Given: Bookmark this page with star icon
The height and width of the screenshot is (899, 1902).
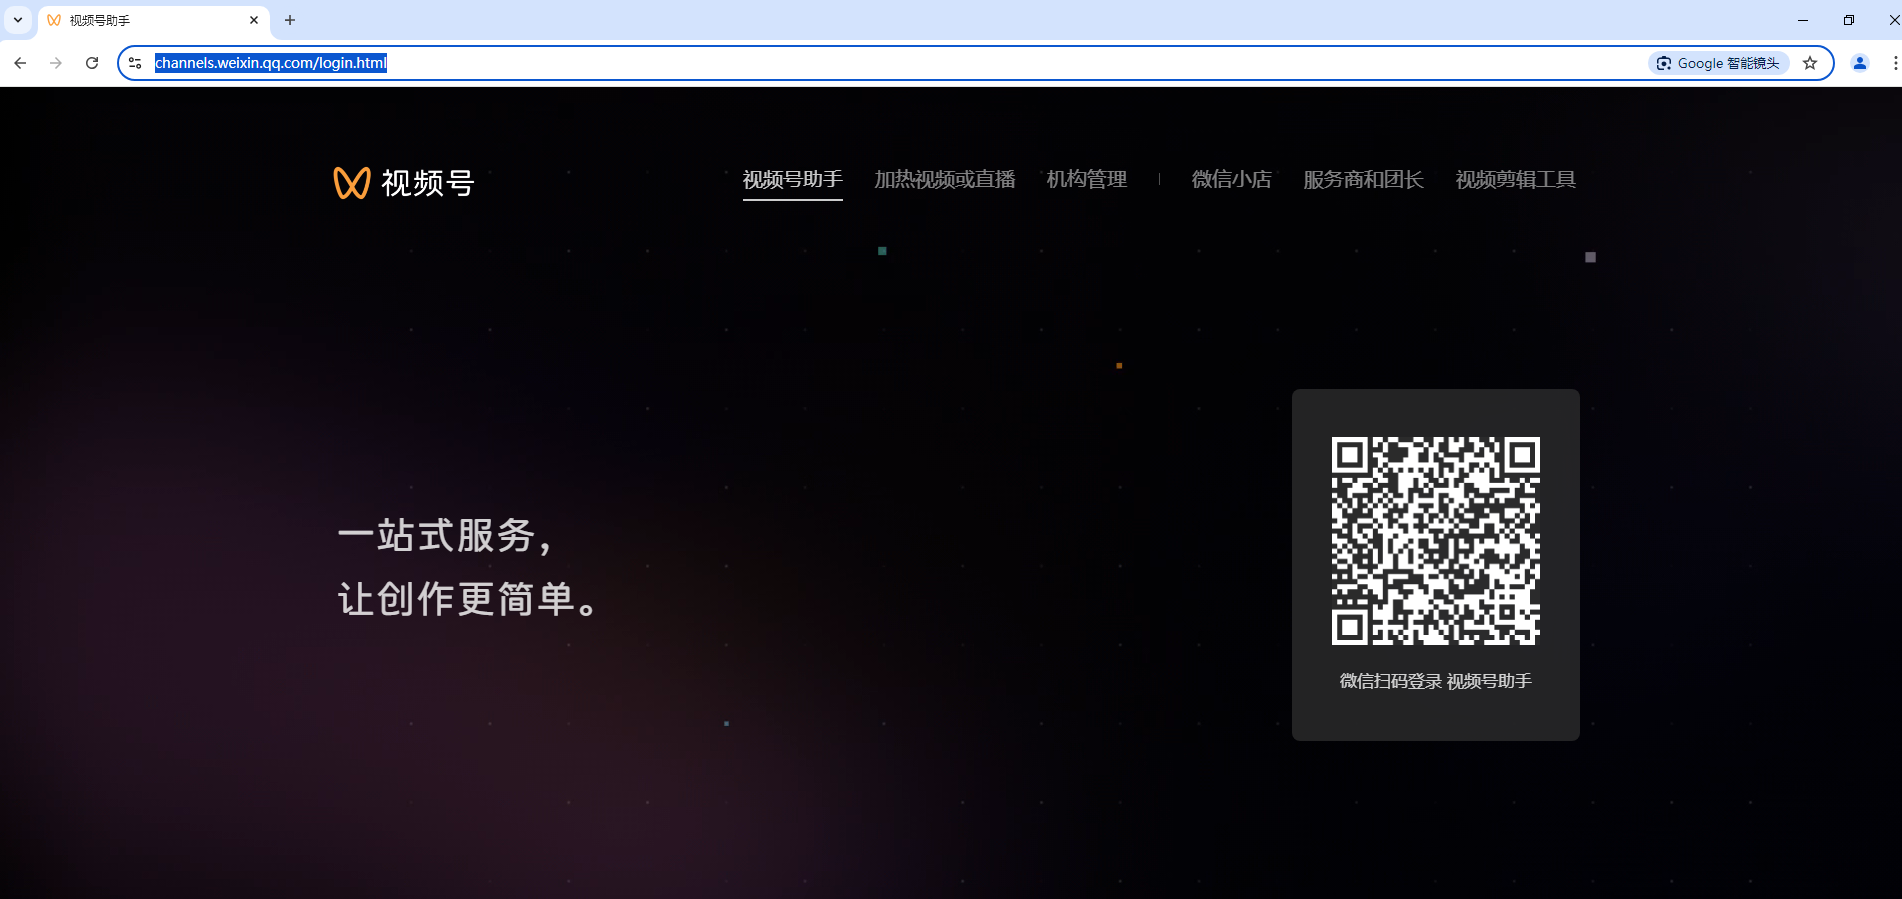Looking at the screenshot, I should [x=1810, y=63].
